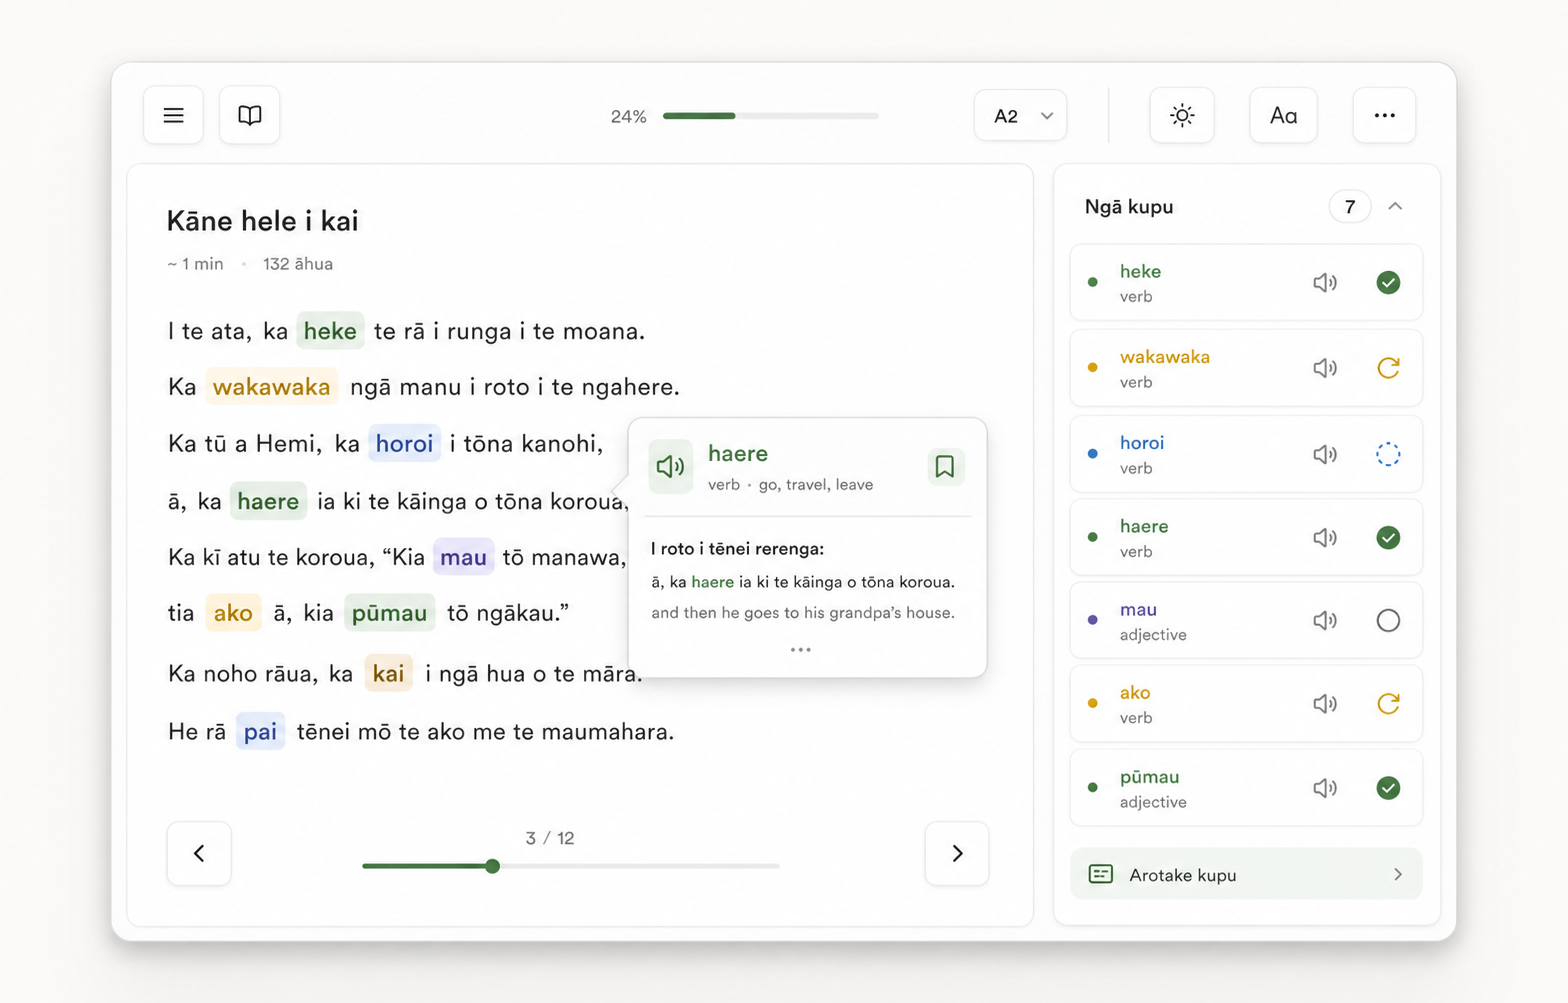This screenshot has height=1003, width=1568.
Task: Select highlighted word wakawaka in text
Action: click(271, 387)
